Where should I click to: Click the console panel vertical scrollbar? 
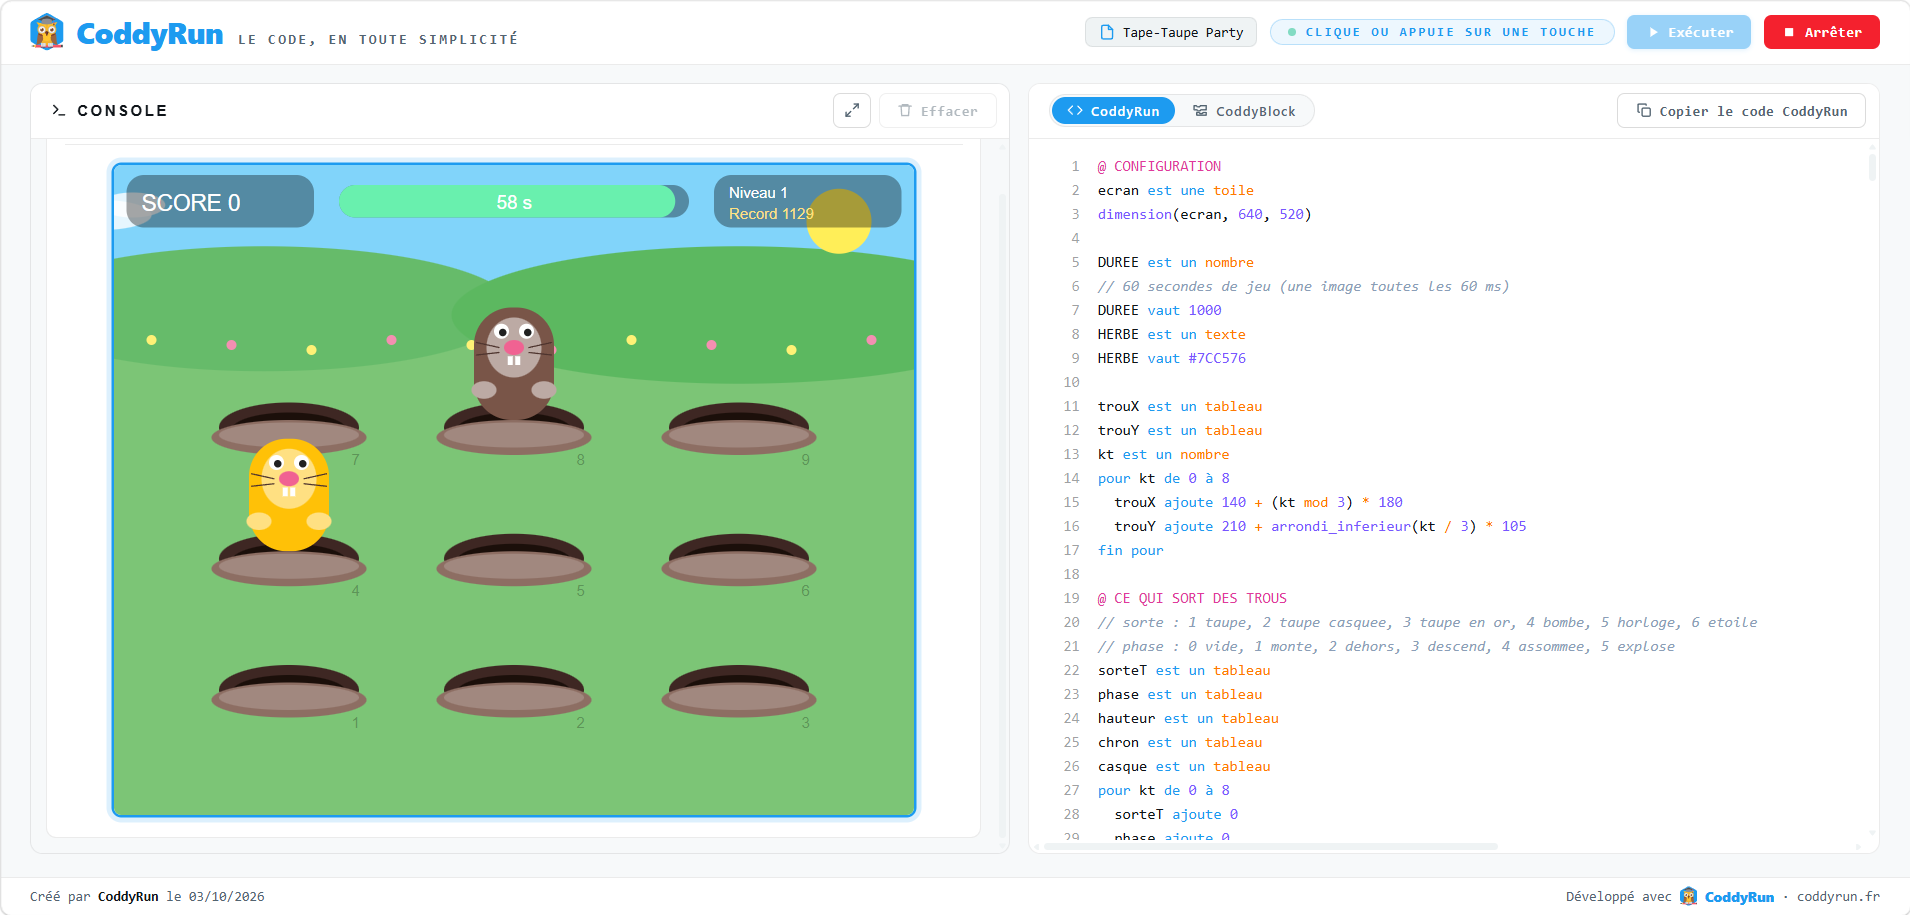click(1002, 515)
